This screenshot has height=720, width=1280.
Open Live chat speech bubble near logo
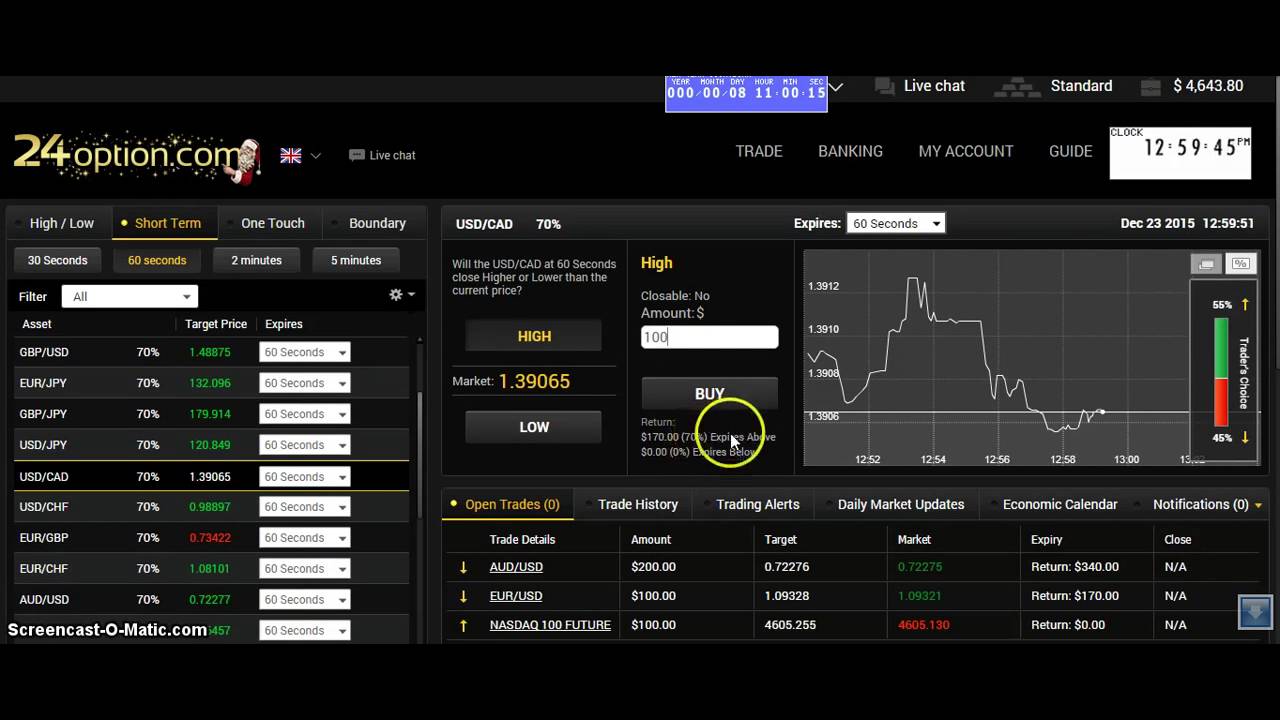pyautogui.click(x=356, y=155)
